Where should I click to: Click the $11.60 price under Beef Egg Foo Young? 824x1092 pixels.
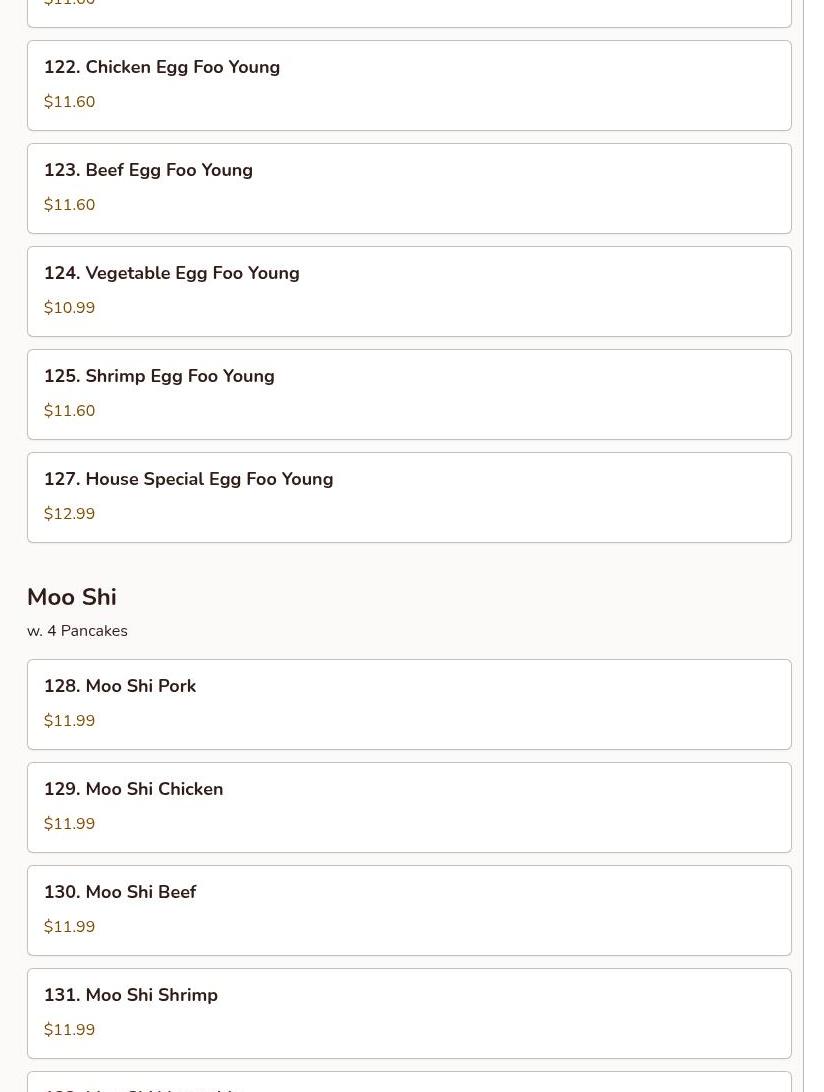point(69,205)
